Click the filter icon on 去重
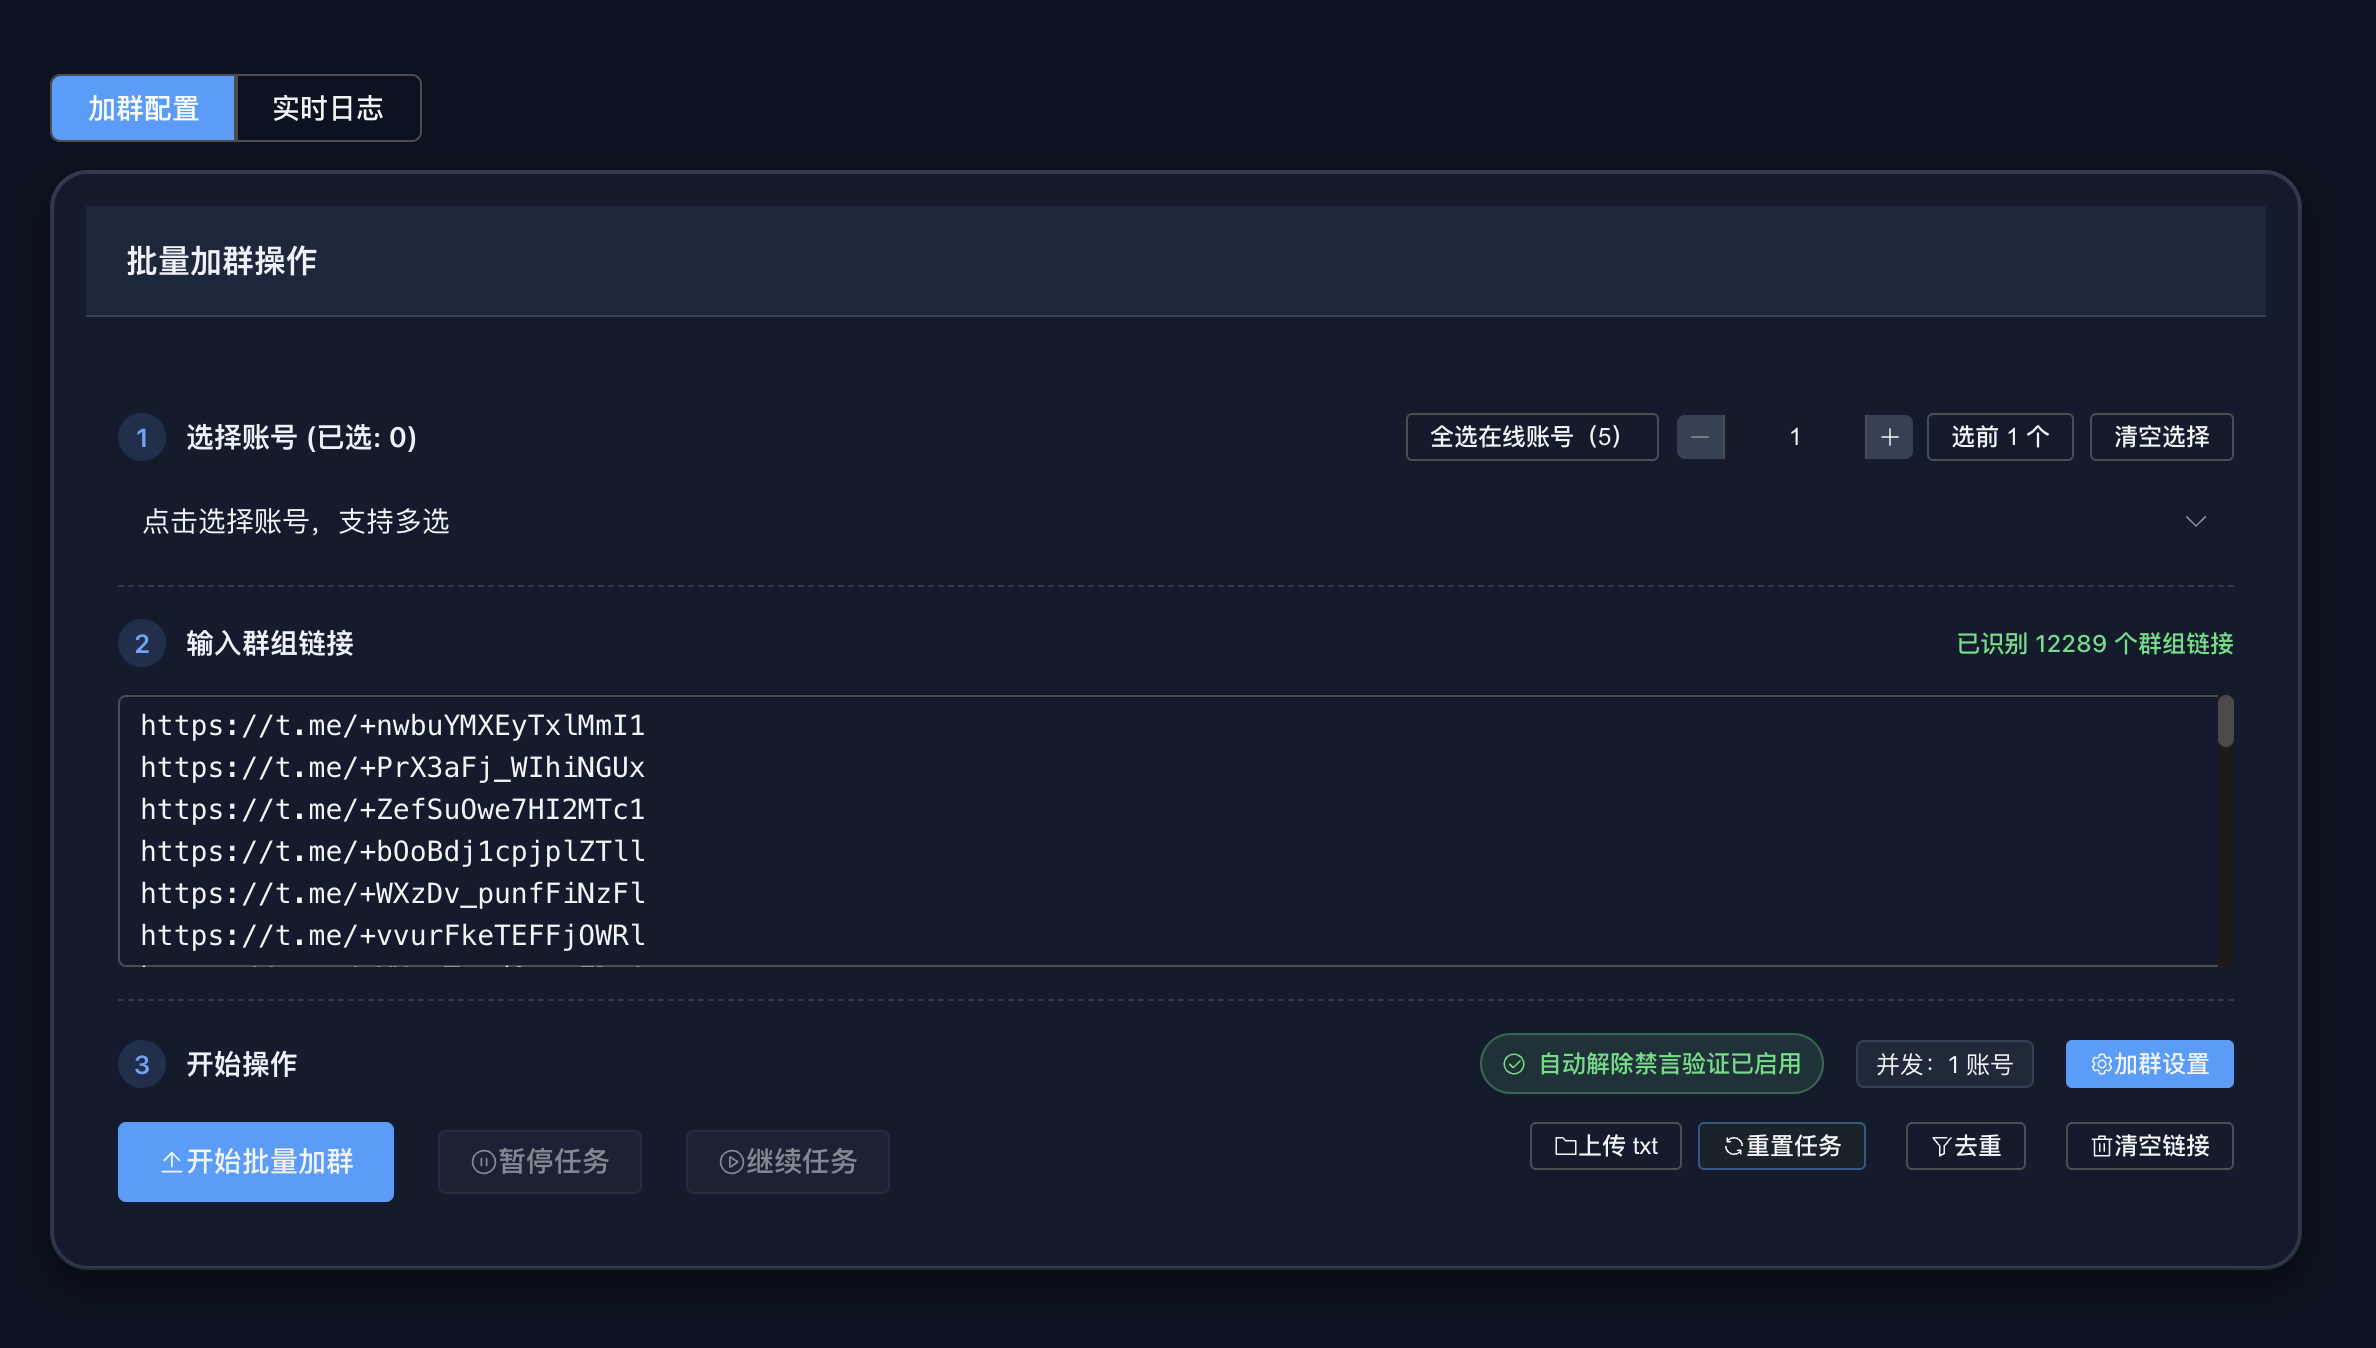The image size is (2376, 1348). click(x=1941, y=1146)
